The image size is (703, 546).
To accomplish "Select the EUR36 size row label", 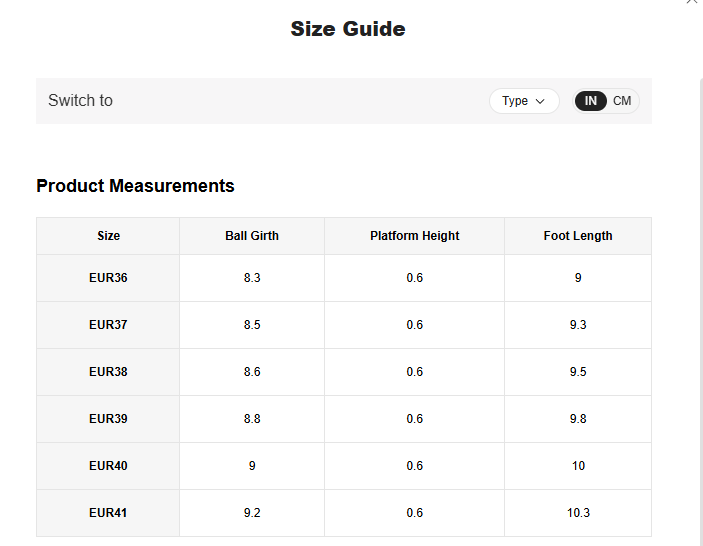I will click(108, 278).
